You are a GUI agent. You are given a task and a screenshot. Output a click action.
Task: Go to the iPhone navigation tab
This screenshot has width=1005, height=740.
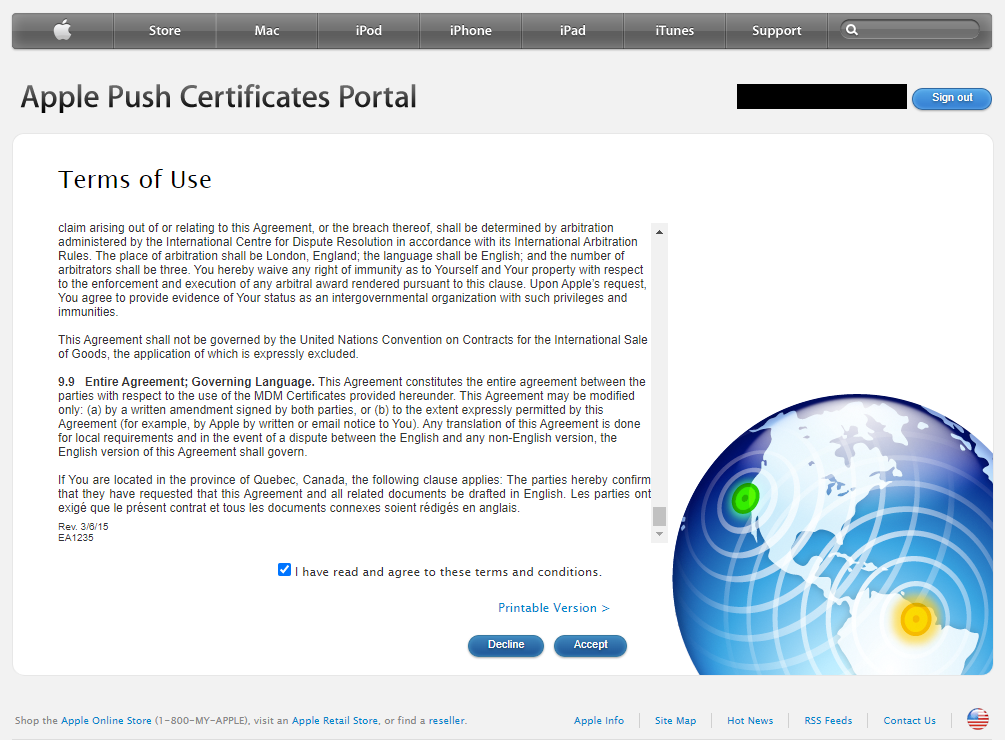click(470, 31)
